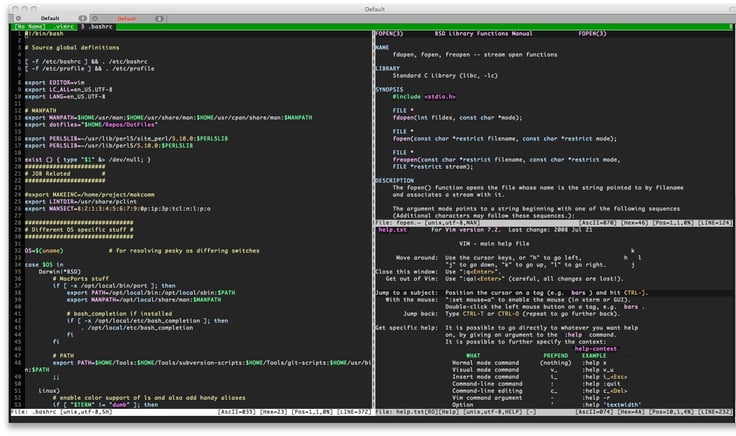Click '[unix,utf-8,MAN]' in man page status bar
Image resolution: width=736 pixels, height=436 pixels.
[x=451, y=223]
